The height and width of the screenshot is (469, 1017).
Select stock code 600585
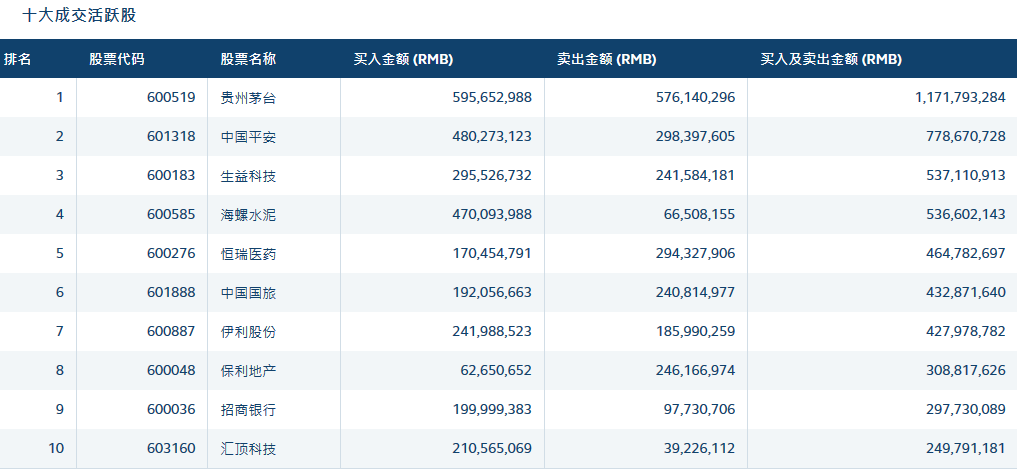[x=171, y=214]
